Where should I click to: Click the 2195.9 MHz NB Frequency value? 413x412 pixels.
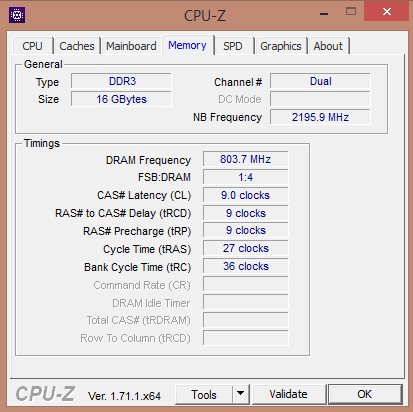[320, 117]
